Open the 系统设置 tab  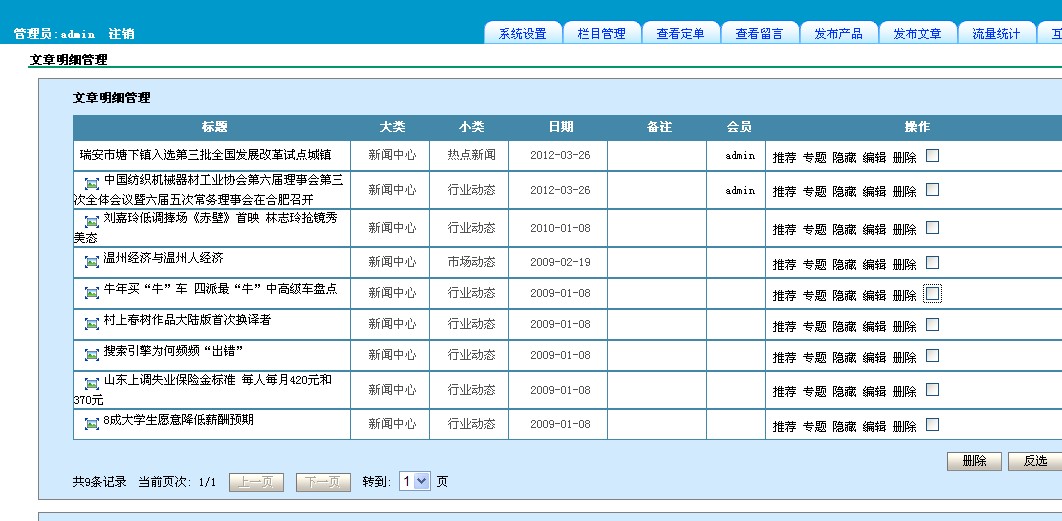click(x=522, y=33)
